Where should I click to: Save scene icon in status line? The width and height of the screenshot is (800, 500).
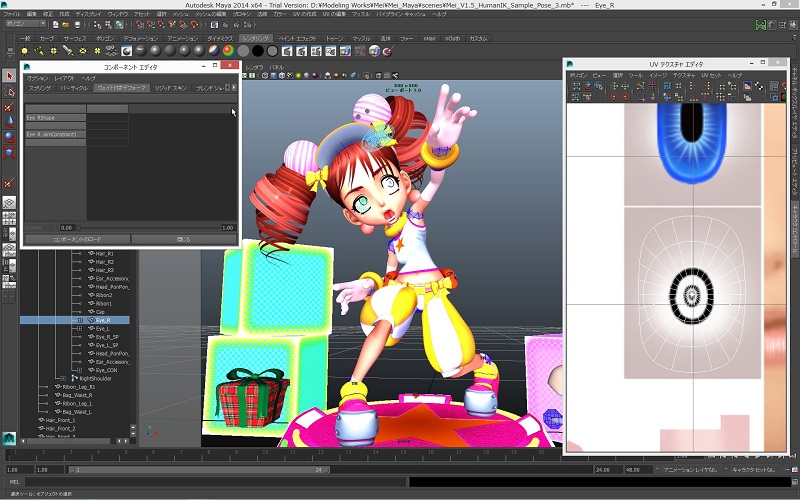coord(77,24)
